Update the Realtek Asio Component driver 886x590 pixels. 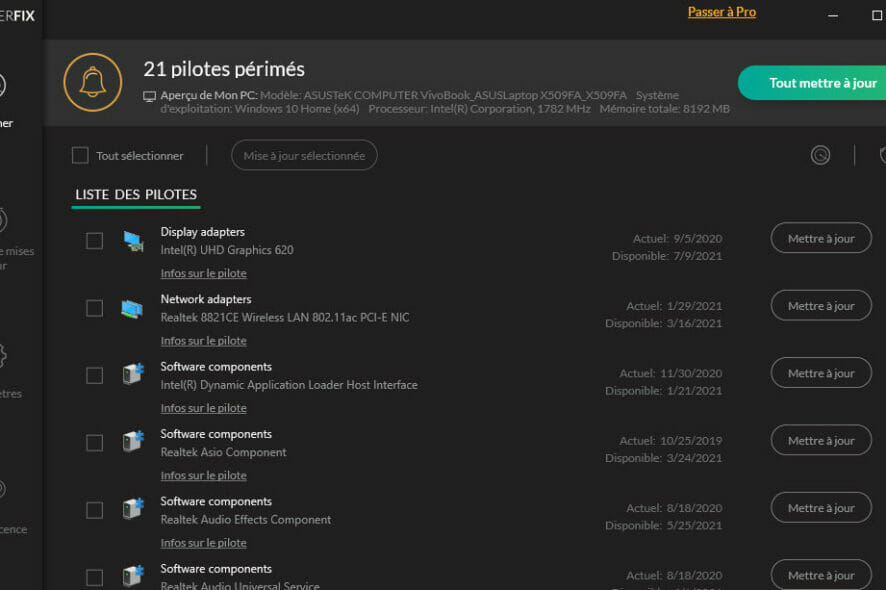(x=821, y=440)
